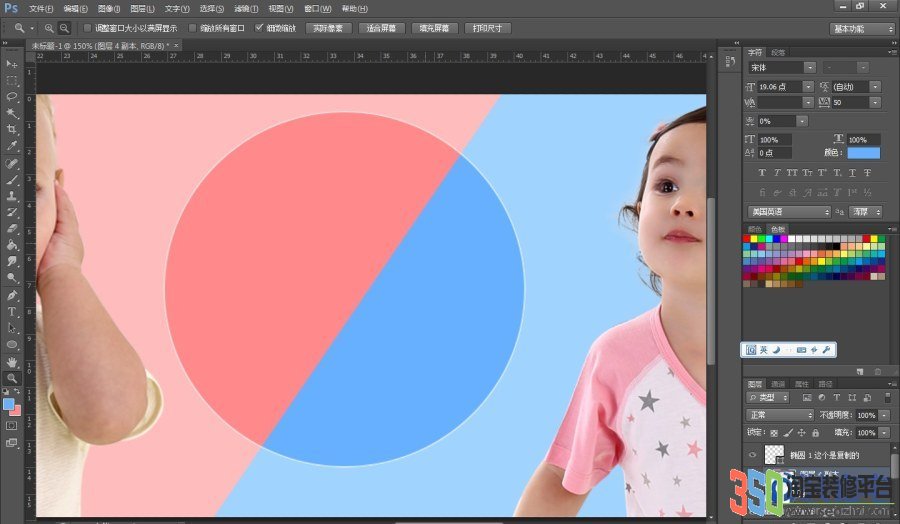Select the Crop tool
The height and width of the screenshot is (524, 900).
[11, 130]
